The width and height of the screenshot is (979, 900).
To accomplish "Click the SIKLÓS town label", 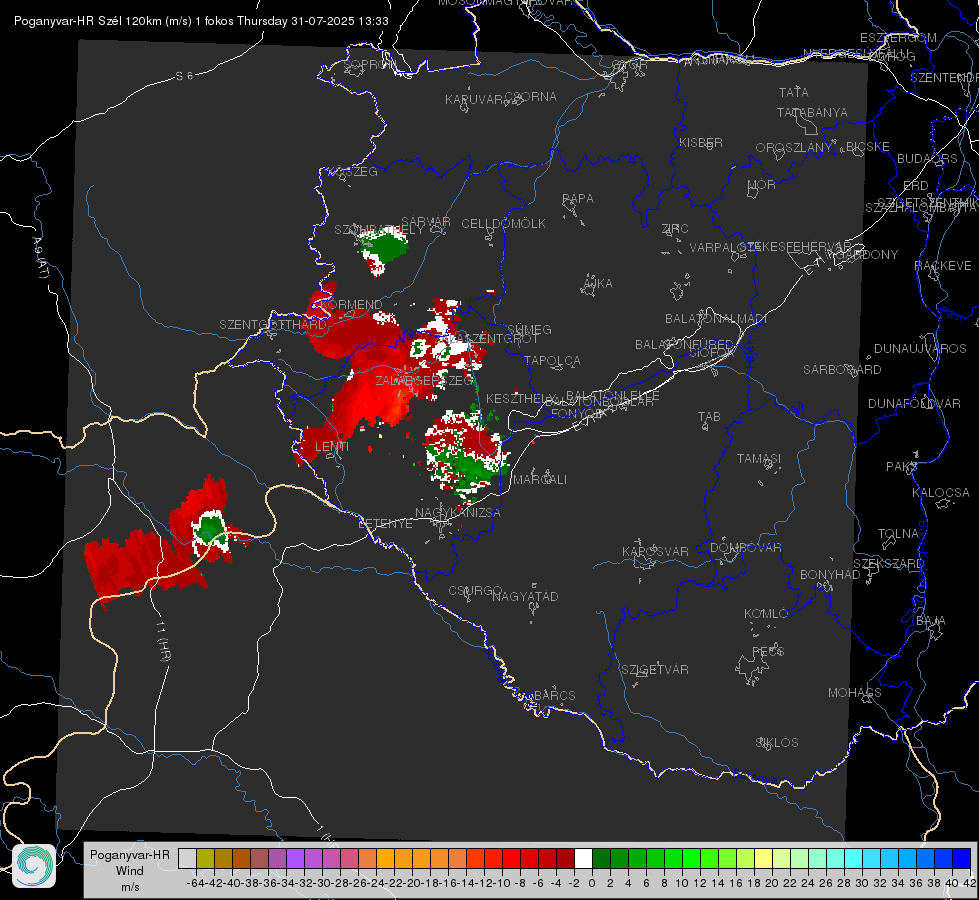I will pos(777,743).
